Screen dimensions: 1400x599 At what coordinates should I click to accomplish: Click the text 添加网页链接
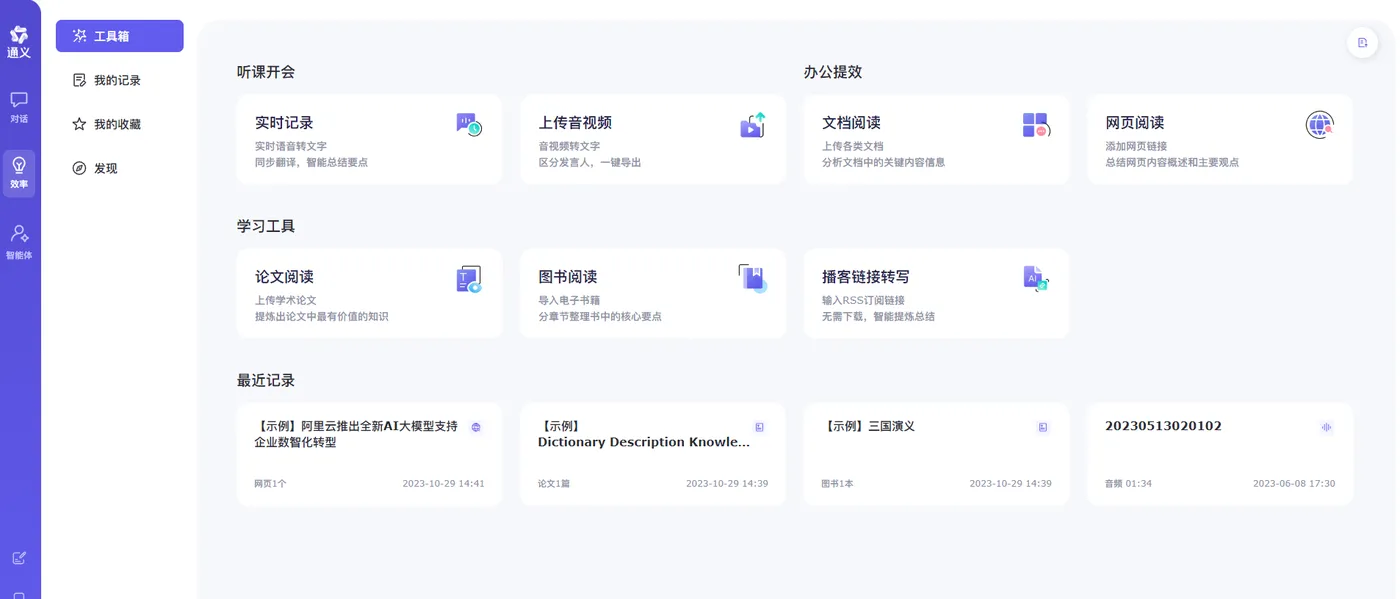click(x=1136, y=146)
